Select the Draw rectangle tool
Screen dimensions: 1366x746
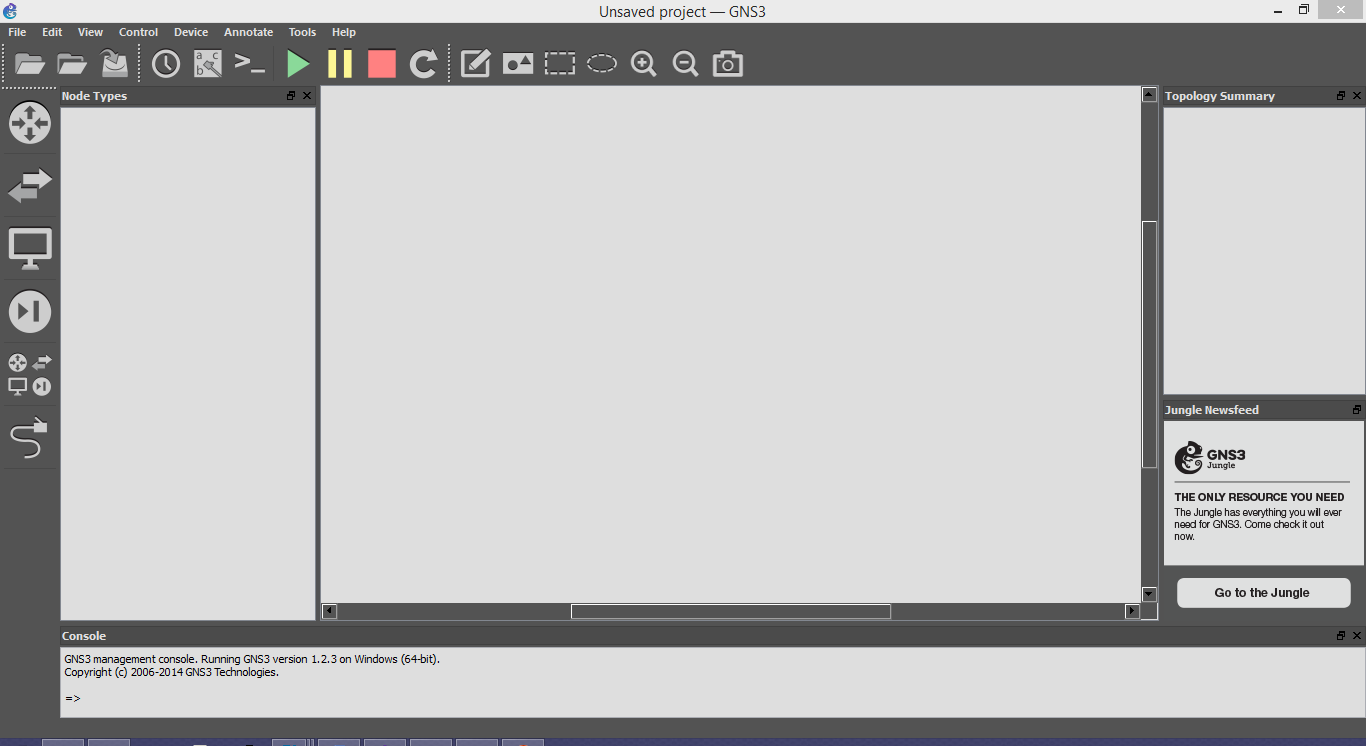(x=560, y=64)
